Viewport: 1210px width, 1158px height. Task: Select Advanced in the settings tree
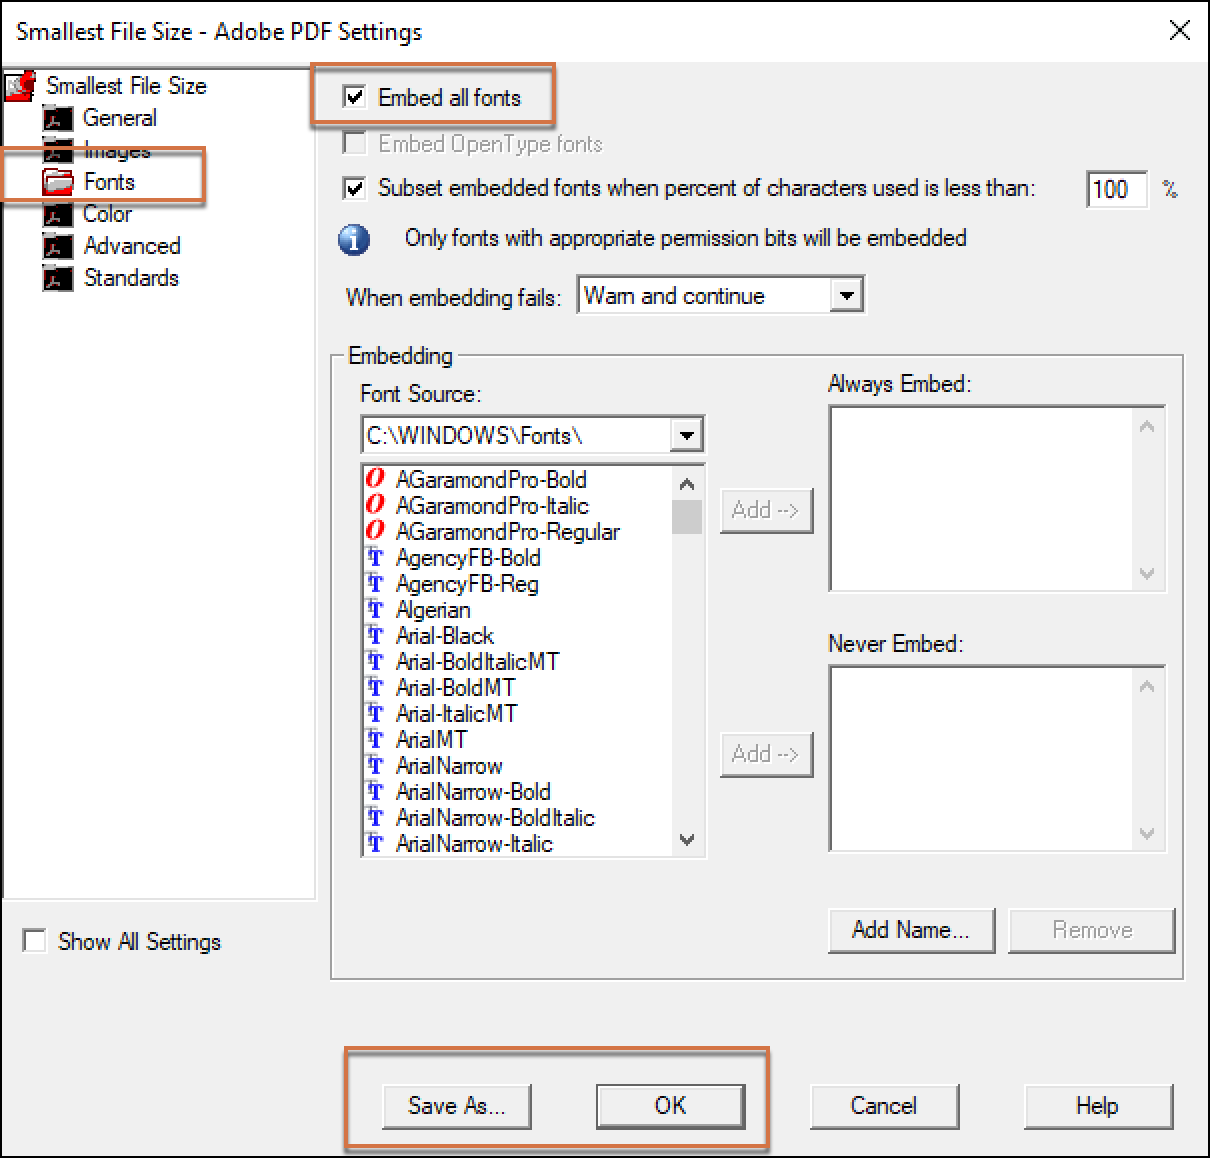pos(131,245)
